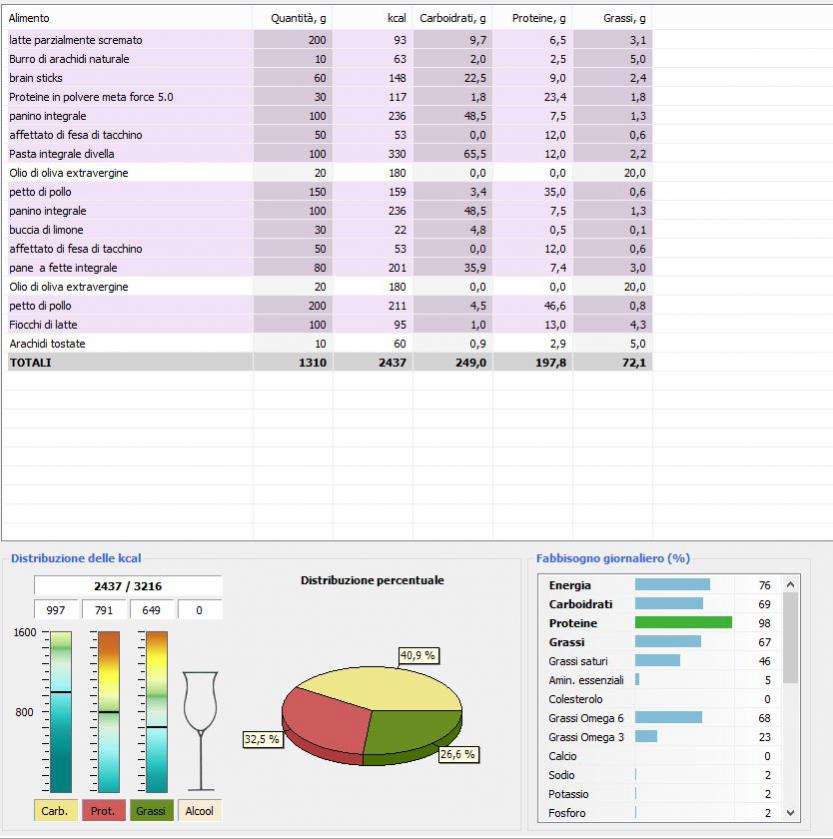Click the kcal column header
The height and width of the screenshot is (839, 833).
click(x=397, y=18)
